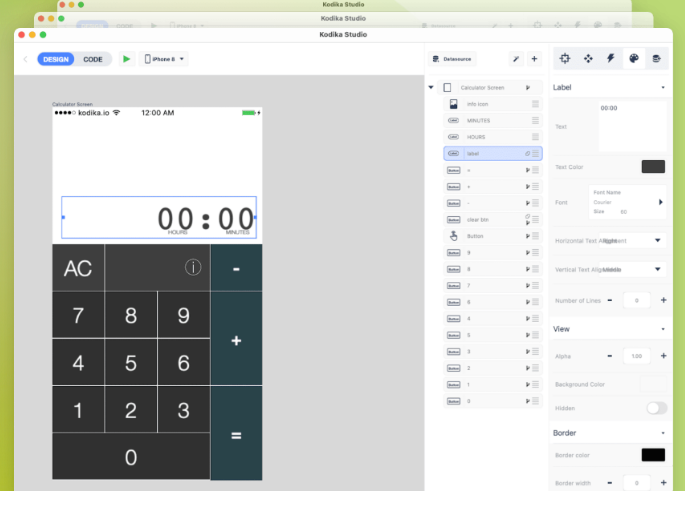Click the info icon on the calculator canvas
This screenshot has width=685, height=512.
(193, 267)
